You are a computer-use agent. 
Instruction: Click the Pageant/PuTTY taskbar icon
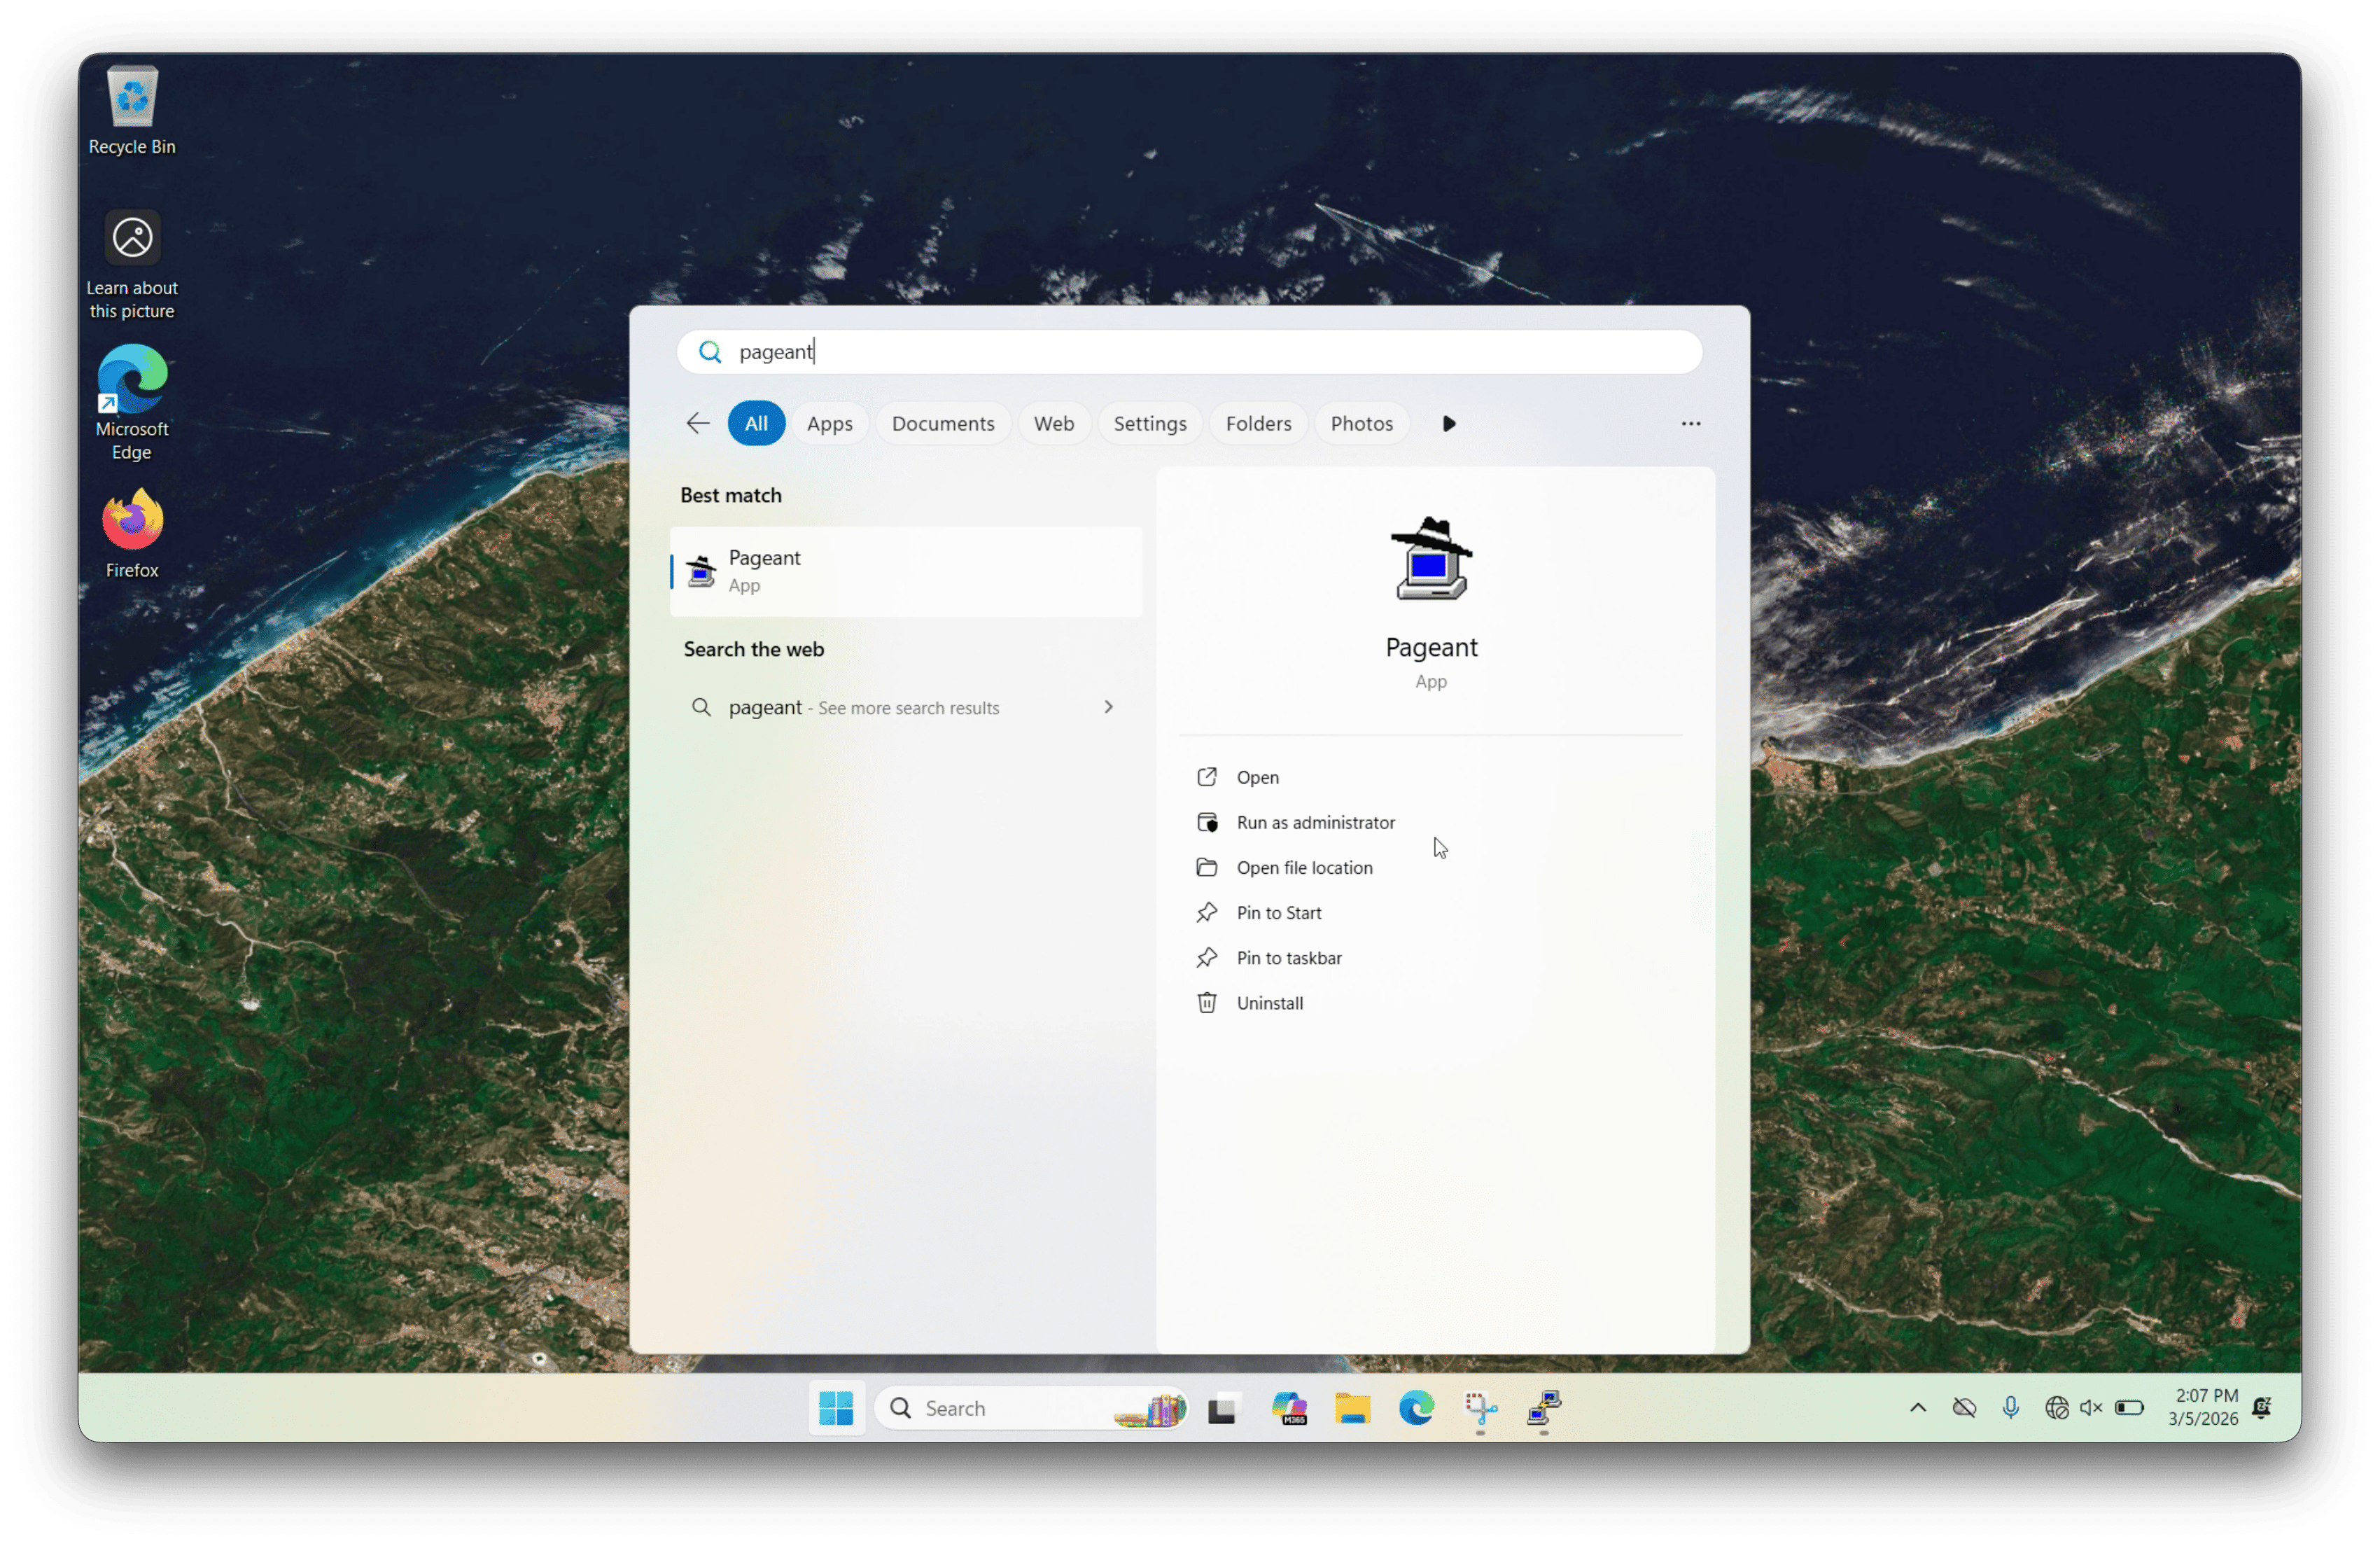(x=1544, y=1408)
